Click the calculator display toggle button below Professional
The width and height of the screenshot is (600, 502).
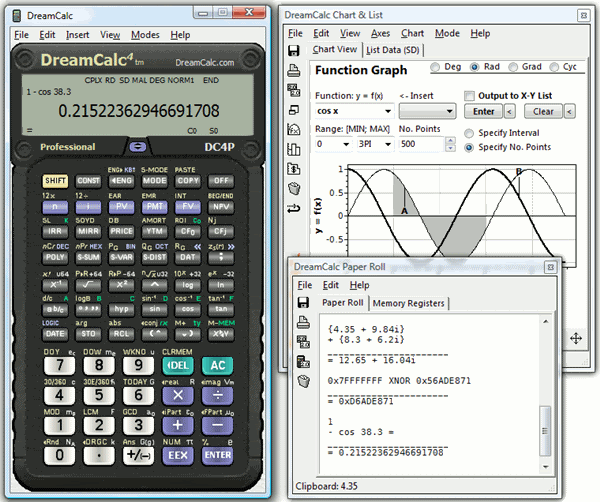tap(138, 147)
